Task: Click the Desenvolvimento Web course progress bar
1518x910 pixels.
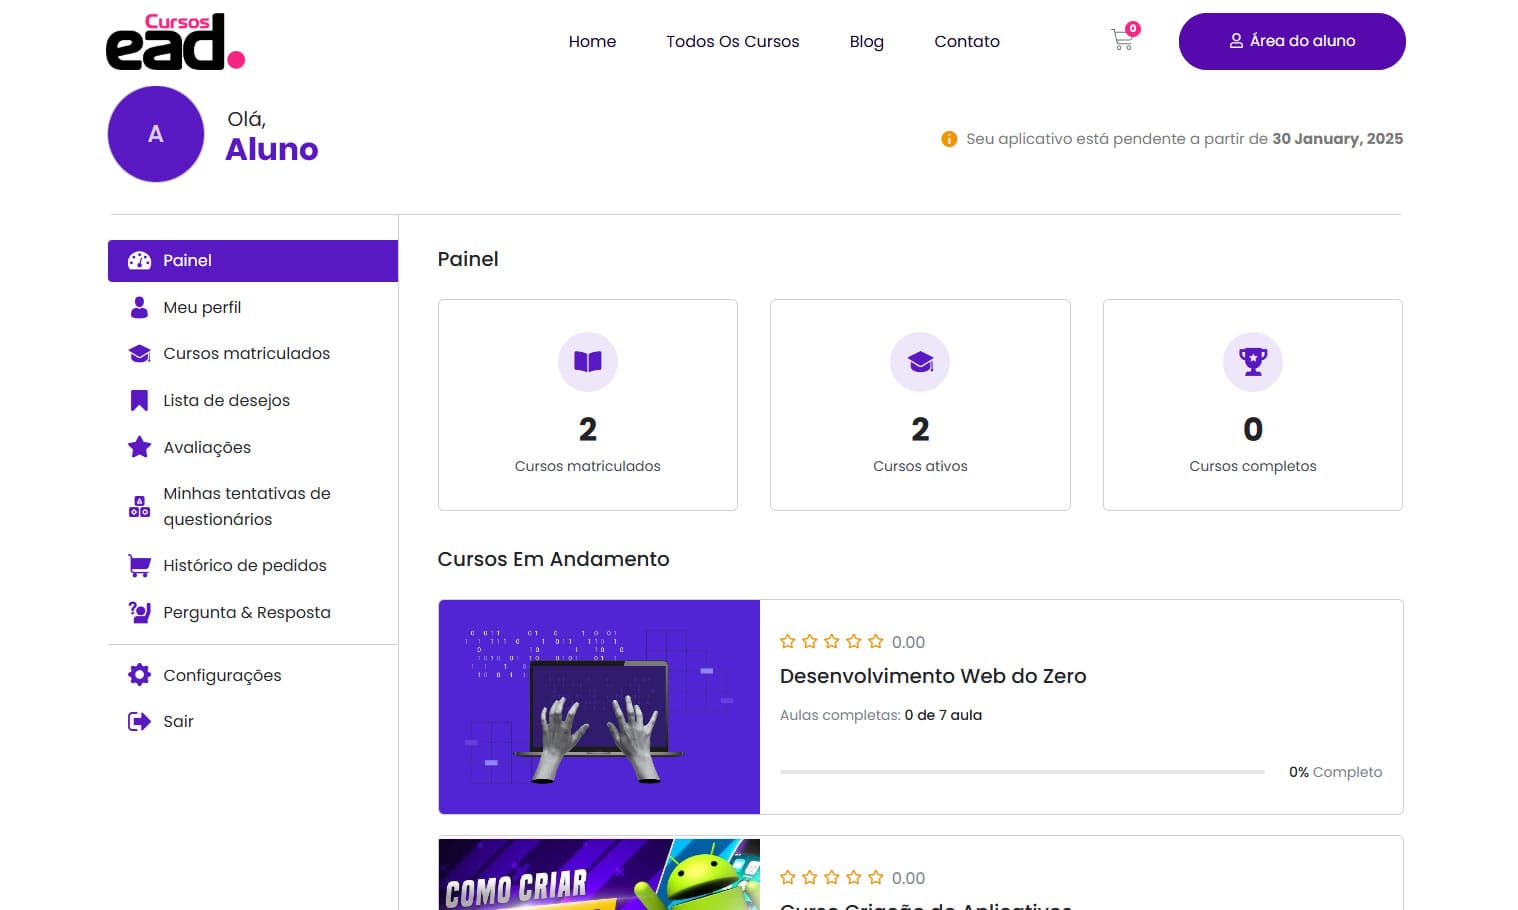Action: 1022,772
